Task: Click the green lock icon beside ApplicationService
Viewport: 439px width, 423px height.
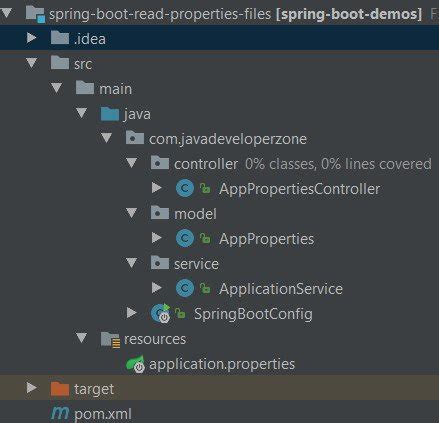Action: coord(205,288)
